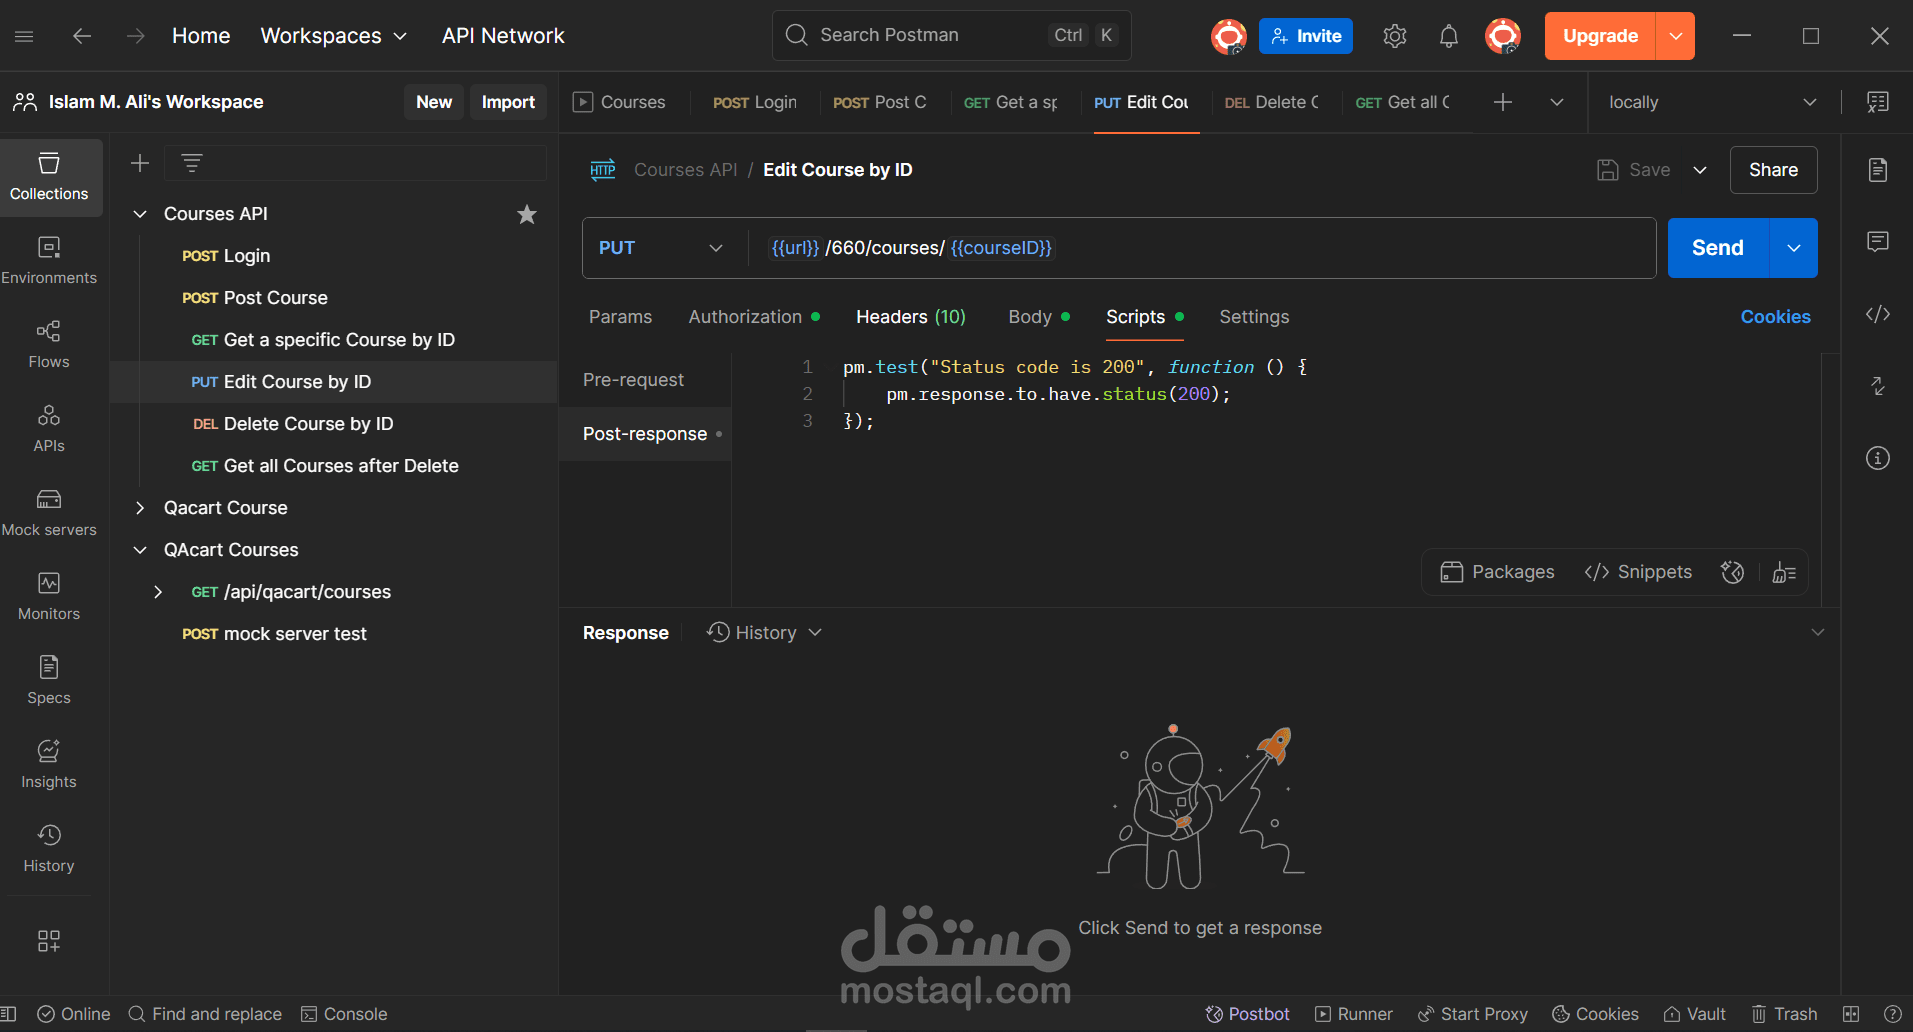Open the Monitors sidebar panel
This screenshot has width=1913, height=1032.
pos(49,597)
